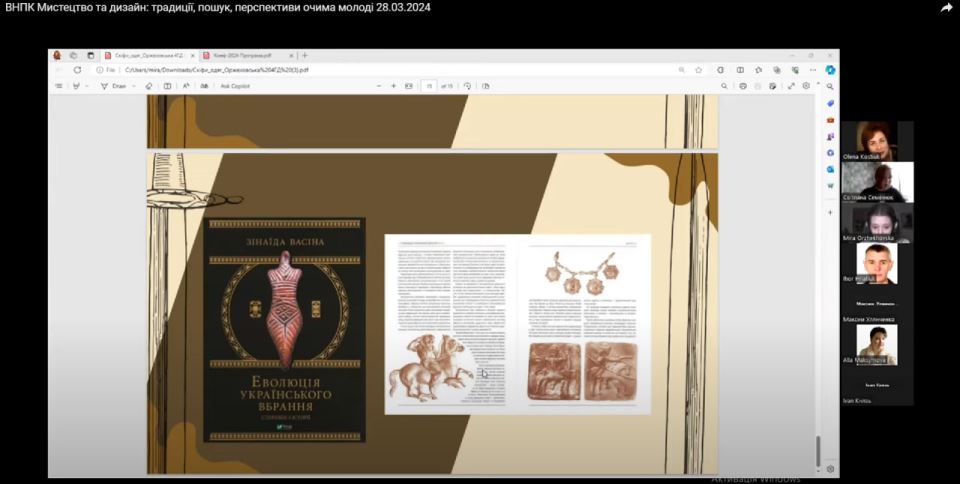Zoom in with the plus button

click(393, 86)
